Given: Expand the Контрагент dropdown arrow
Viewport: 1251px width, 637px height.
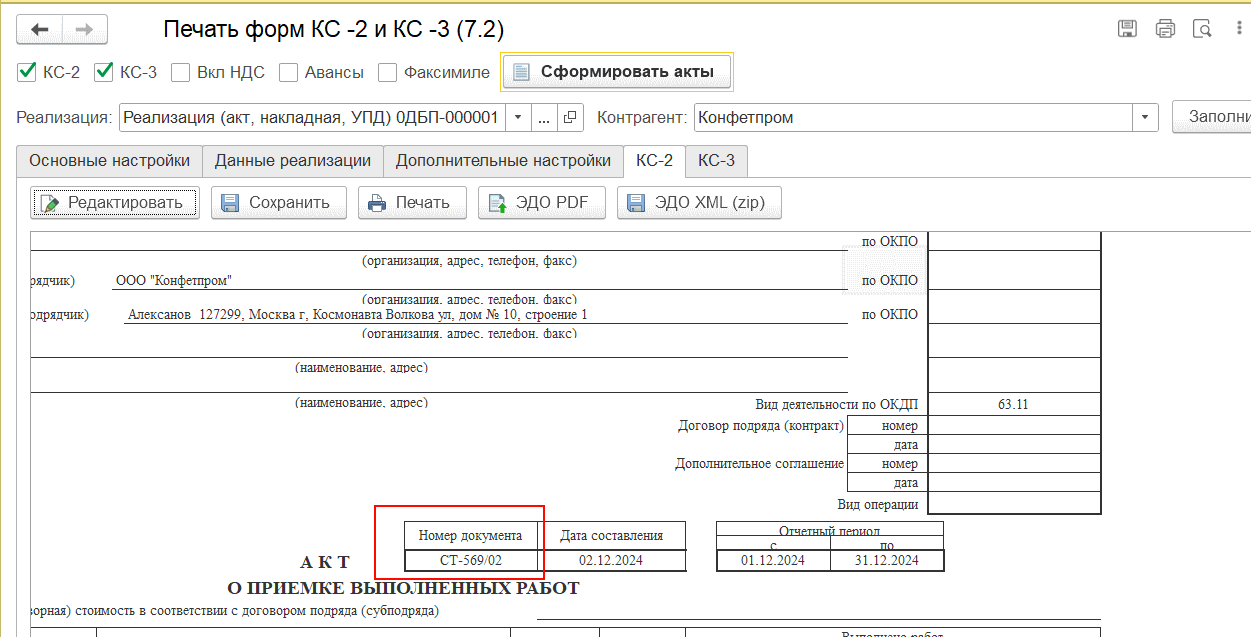Looking at the screenshot, I should [x=1145, y=118].
